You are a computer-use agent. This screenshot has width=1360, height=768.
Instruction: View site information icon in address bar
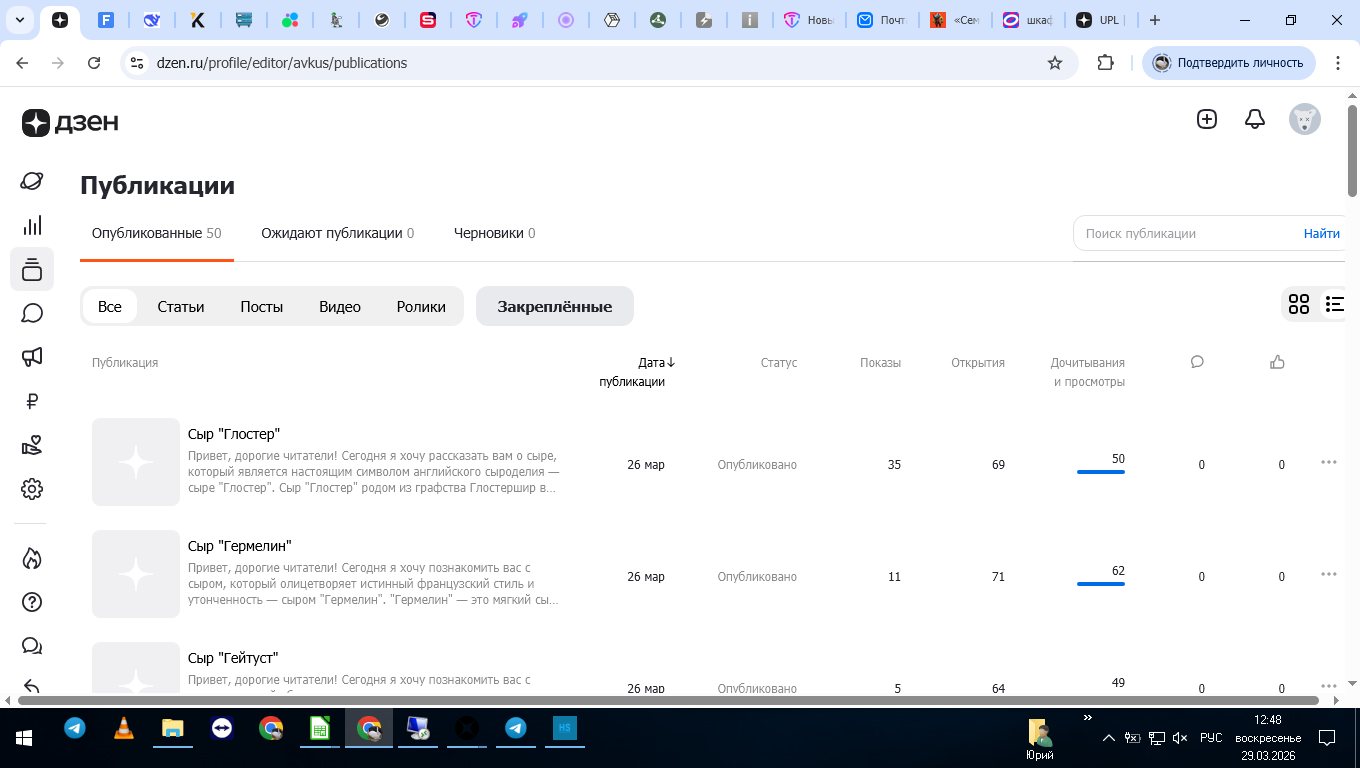point(137,63)
